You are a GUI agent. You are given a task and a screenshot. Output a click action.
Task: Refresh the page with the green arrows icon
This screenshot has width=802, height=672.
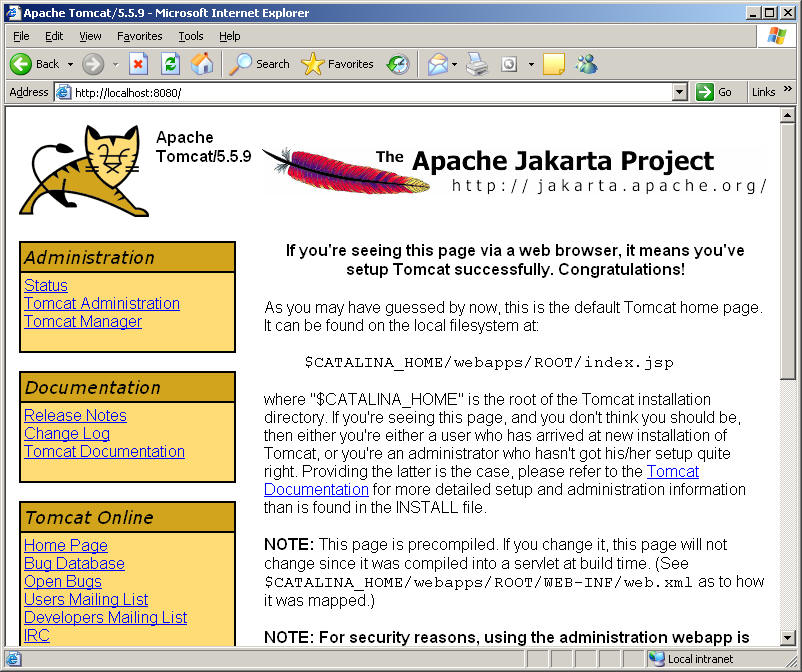(x=170, y=64)
